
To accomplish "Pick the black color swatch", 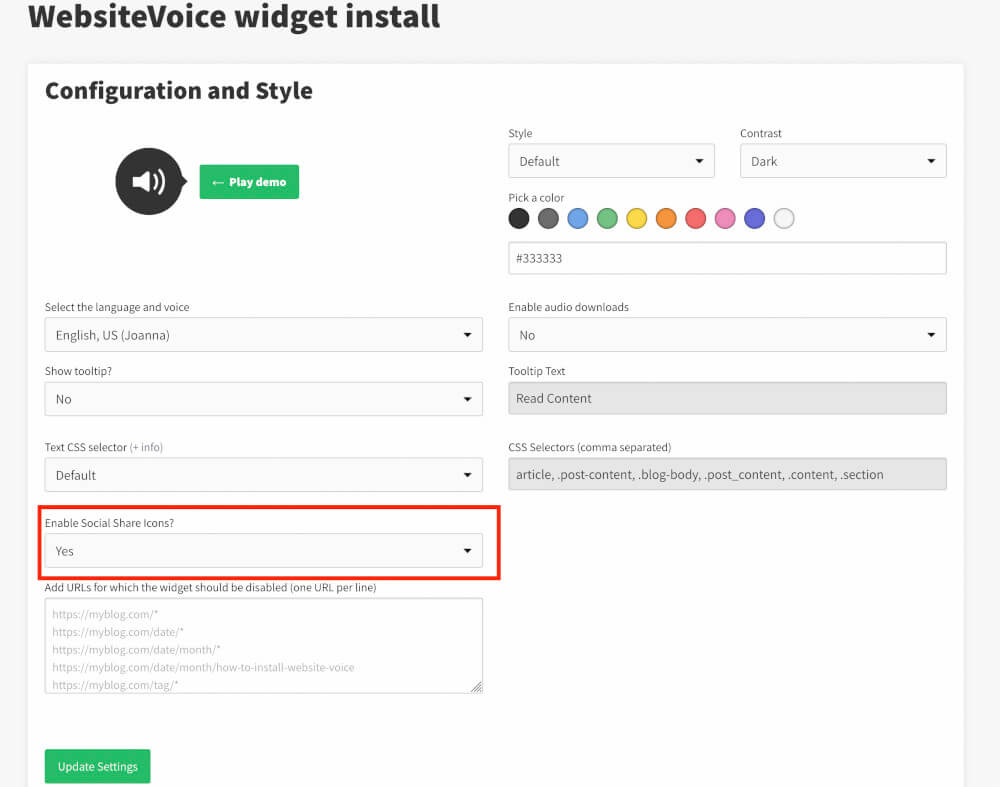I will click(519, 219).
